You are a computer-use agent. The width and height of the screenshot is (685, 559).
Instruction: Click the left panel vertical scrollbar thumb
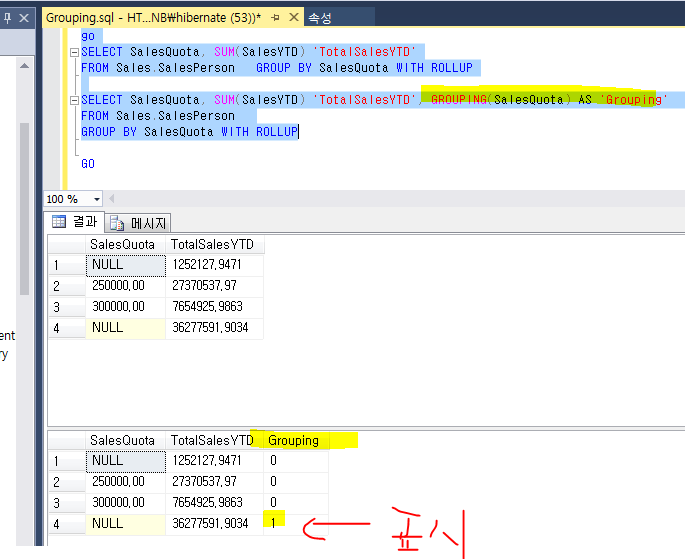coord(24,209)
